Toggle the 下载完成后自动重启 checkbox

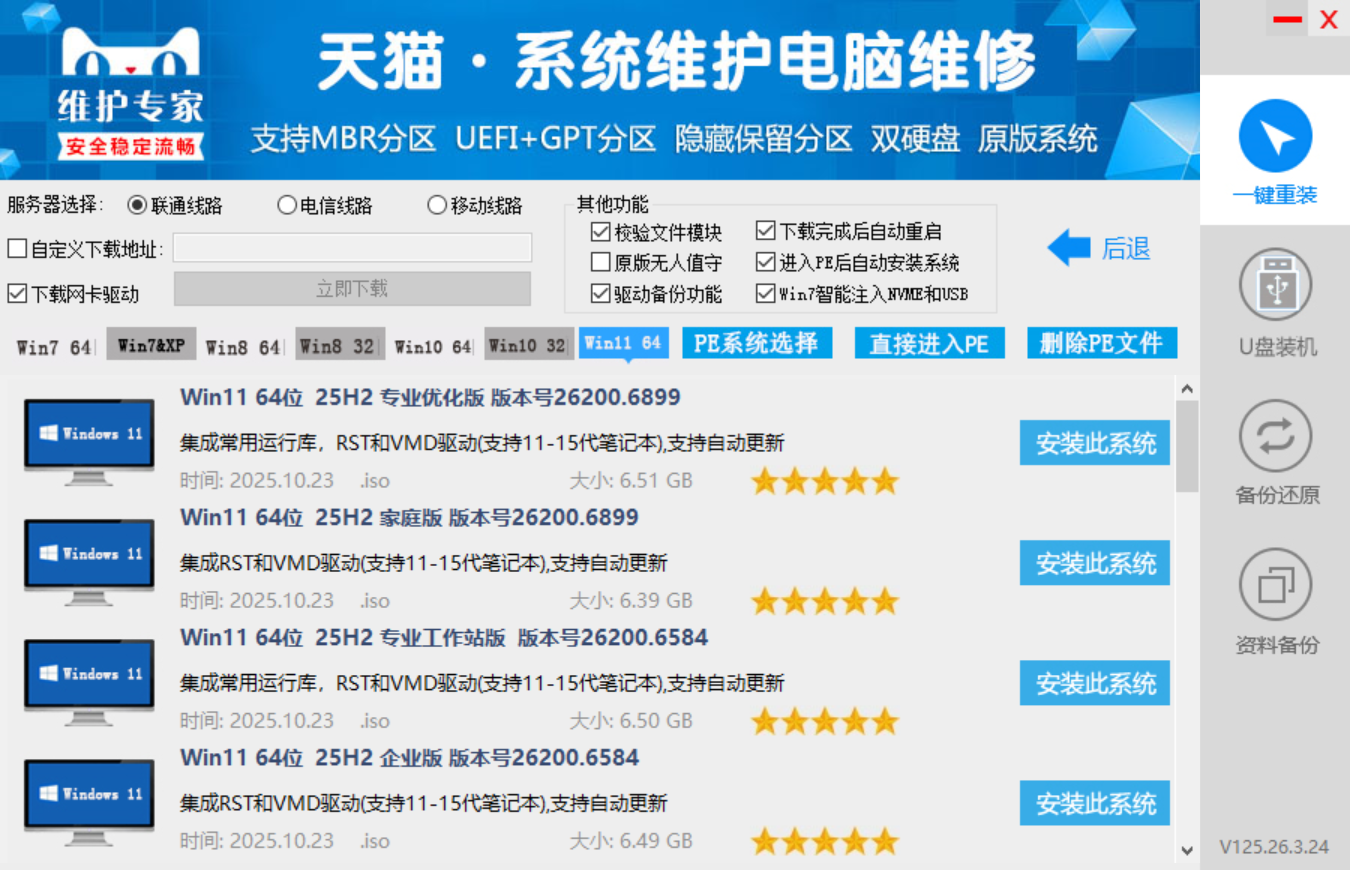coord(766,232)
